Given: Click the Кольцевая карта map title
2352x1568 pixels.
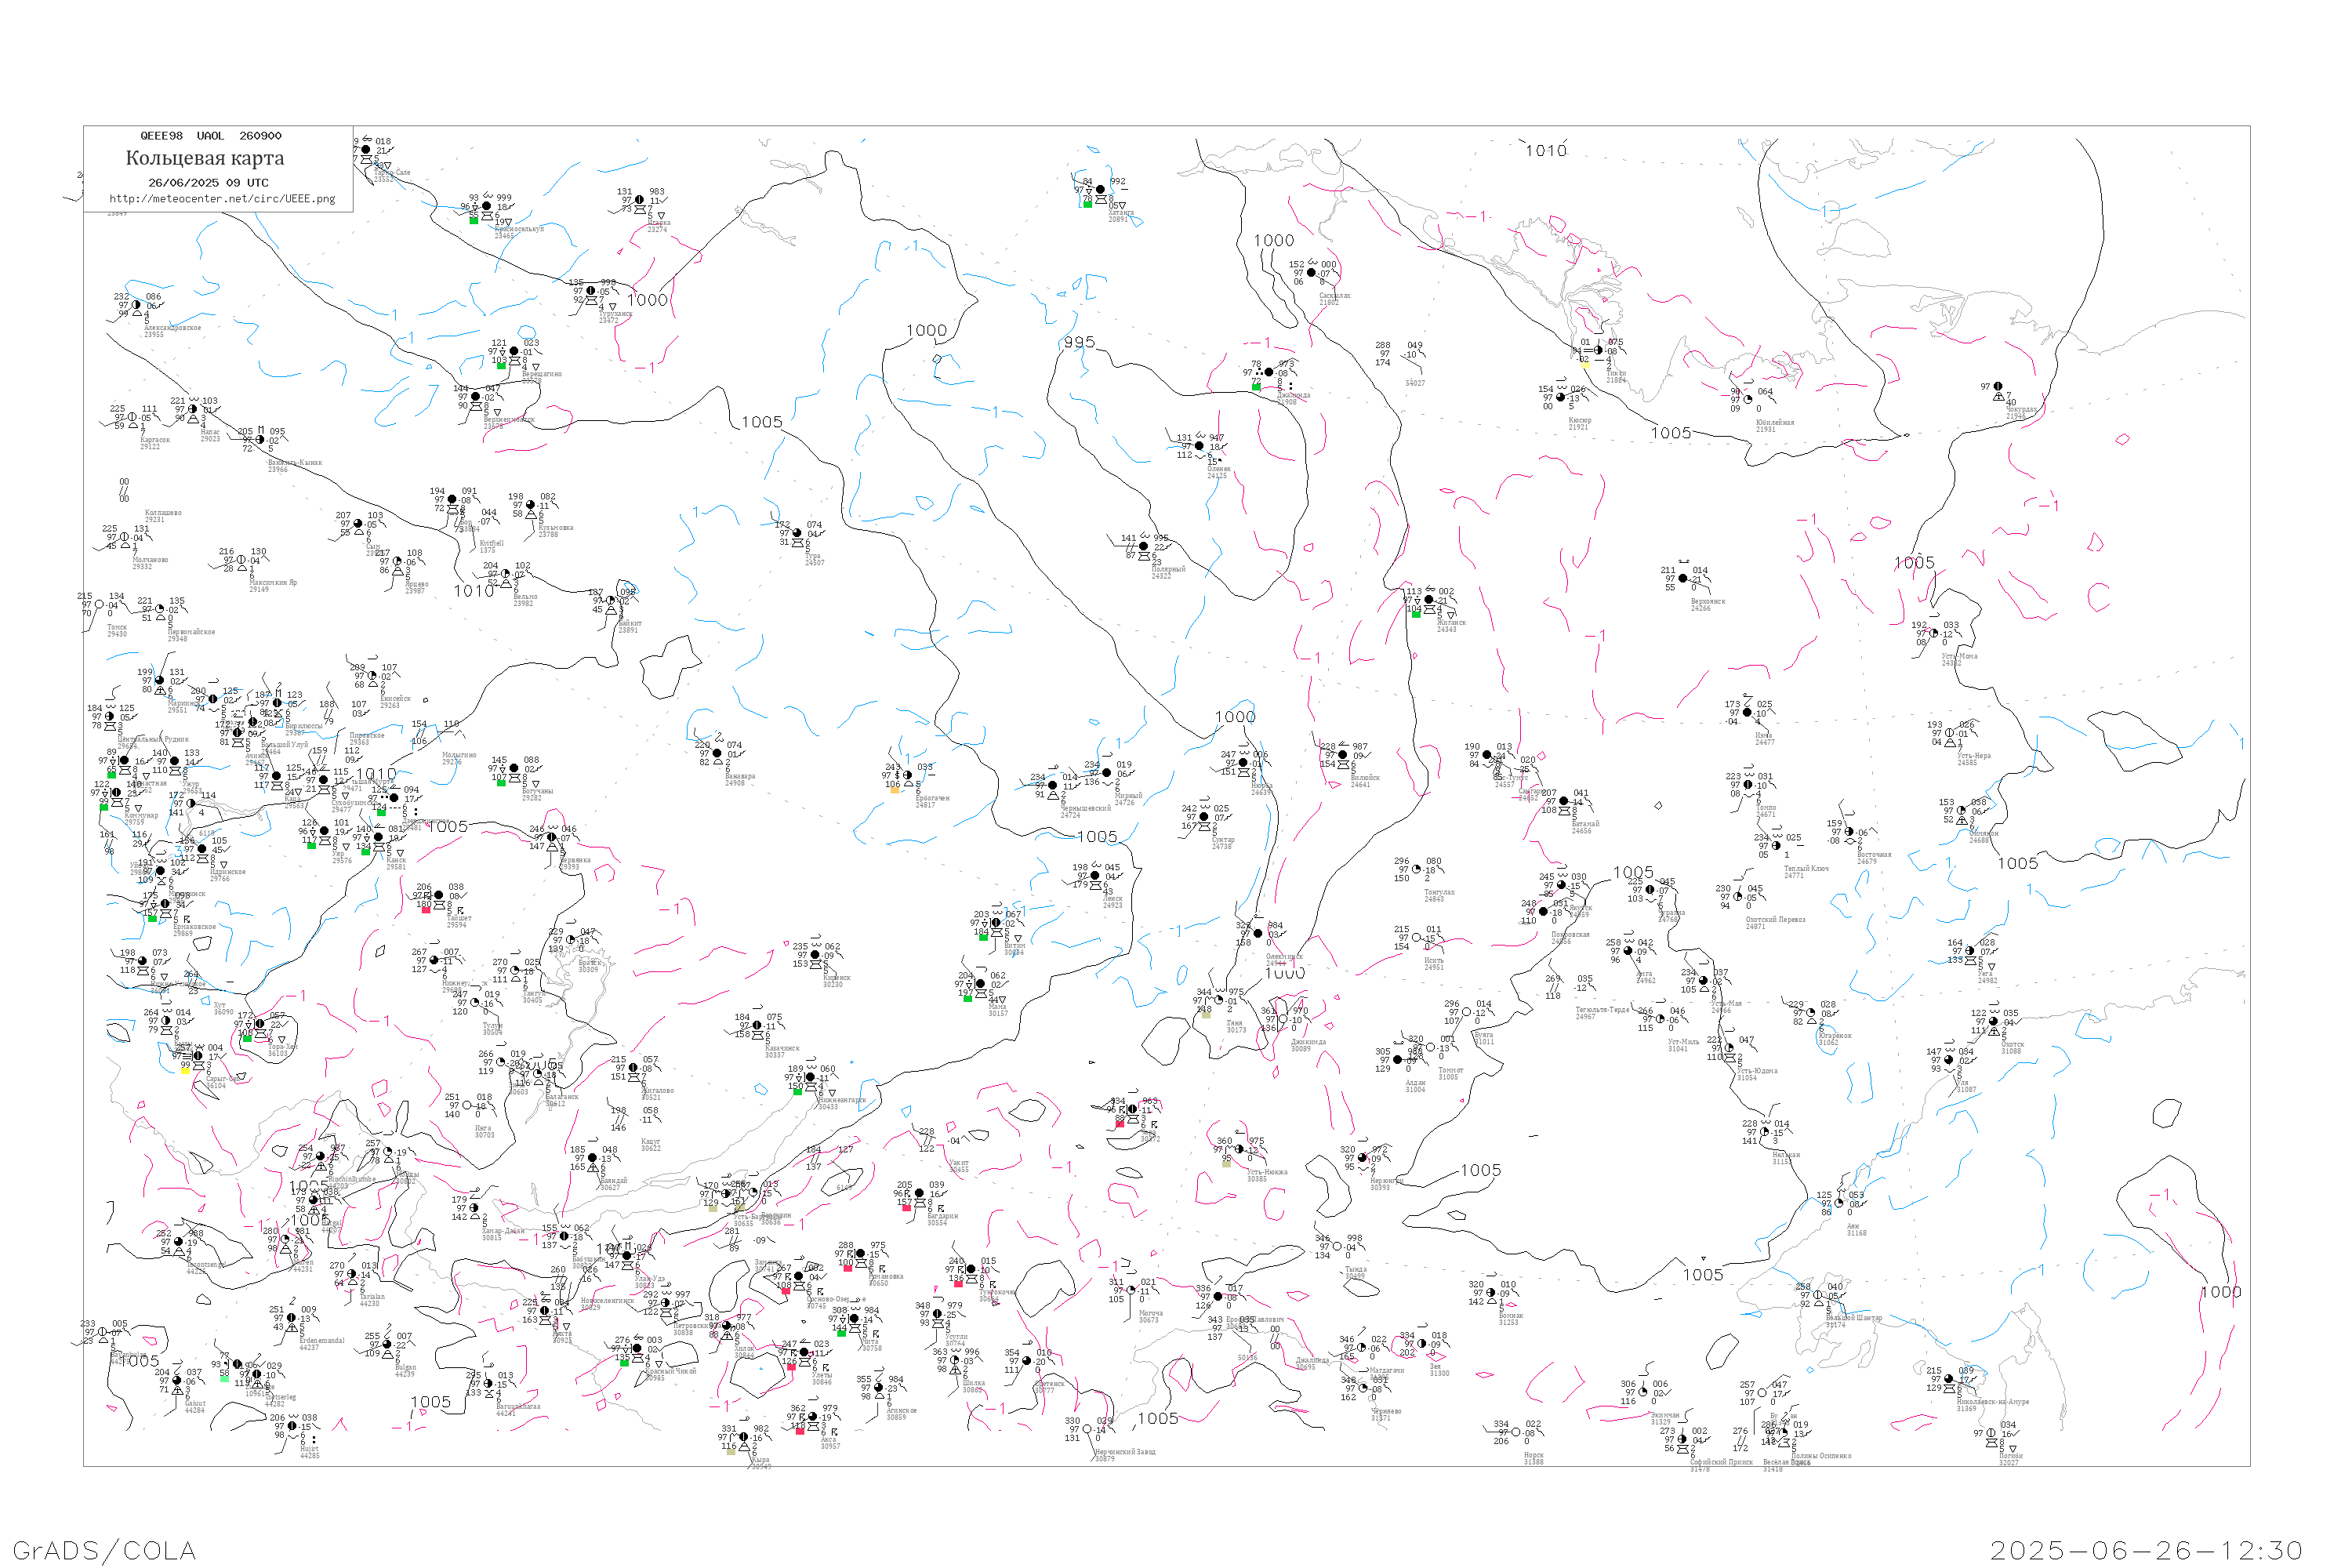Looking at the screenshot, I should (x=205, y=158).
